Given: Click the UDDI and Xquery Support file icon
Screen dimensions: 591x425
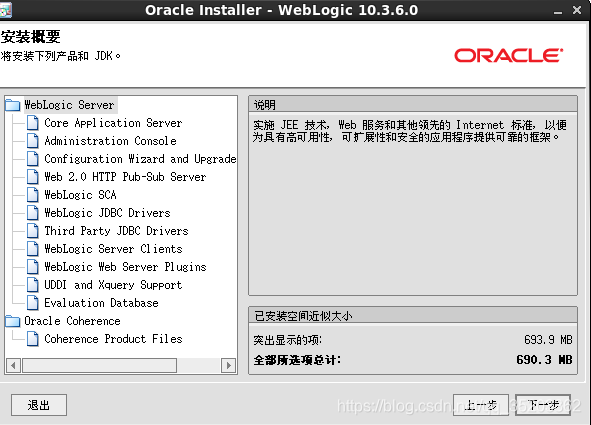Looking at the screenshot, I should (x=33, y=285).
